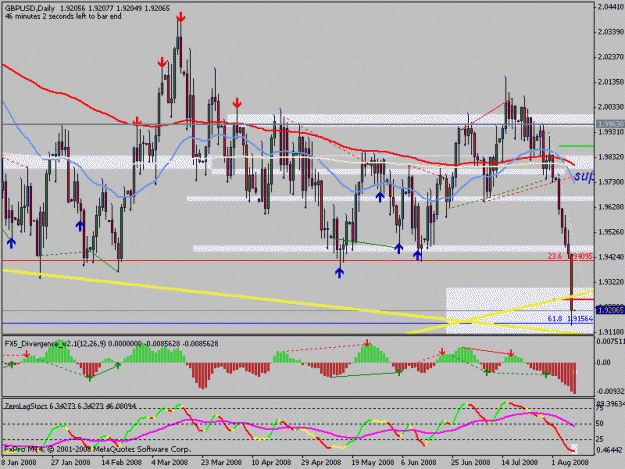Click the 8 Jan 2008 date label
Image resolution: width=625 pixels, height=469 pixels.
tap(19, 462)
